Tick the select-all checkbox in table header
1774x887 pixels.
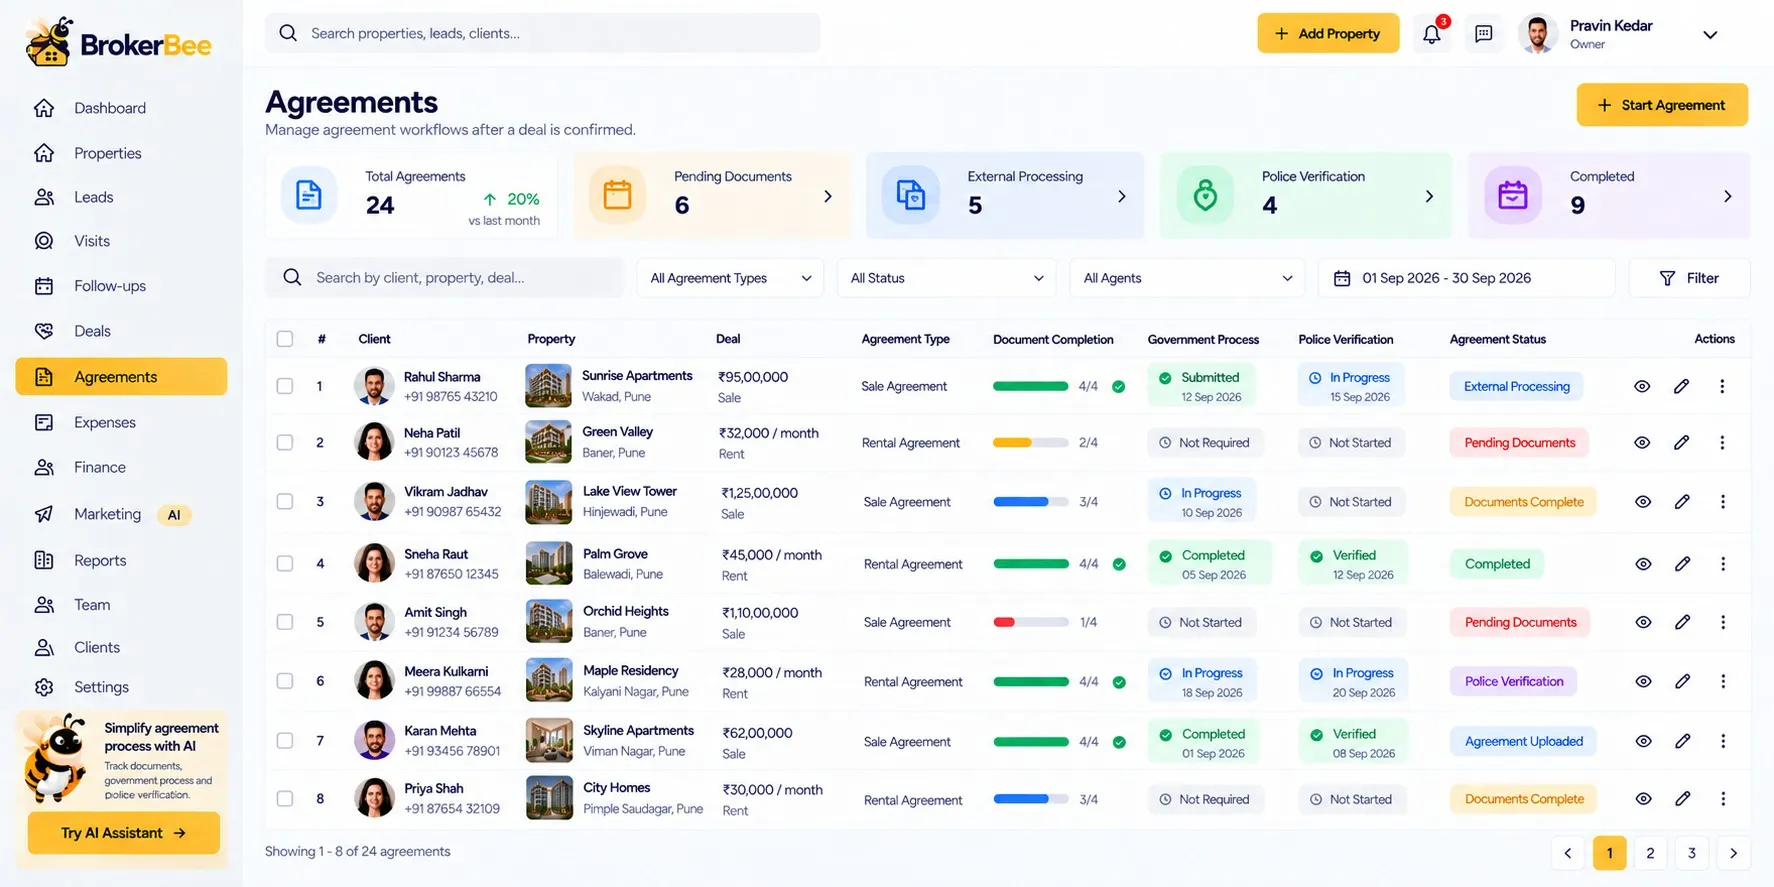285,339
